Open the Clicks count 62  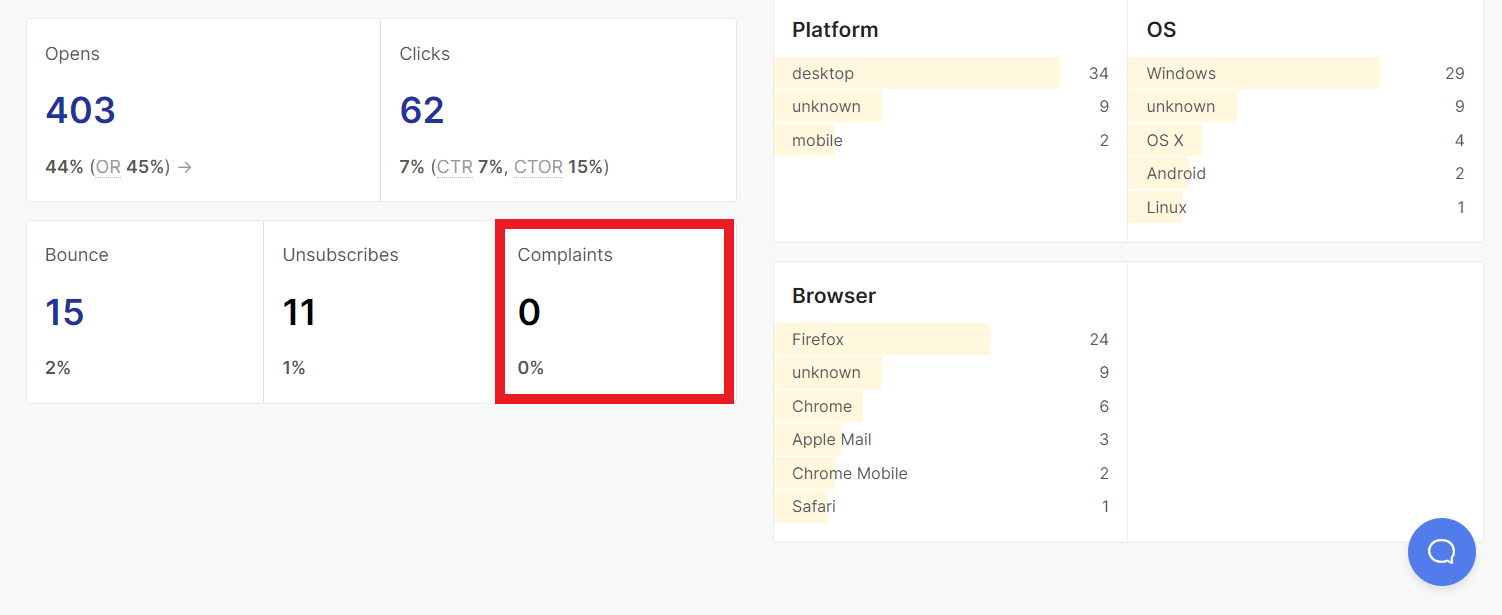422,110
